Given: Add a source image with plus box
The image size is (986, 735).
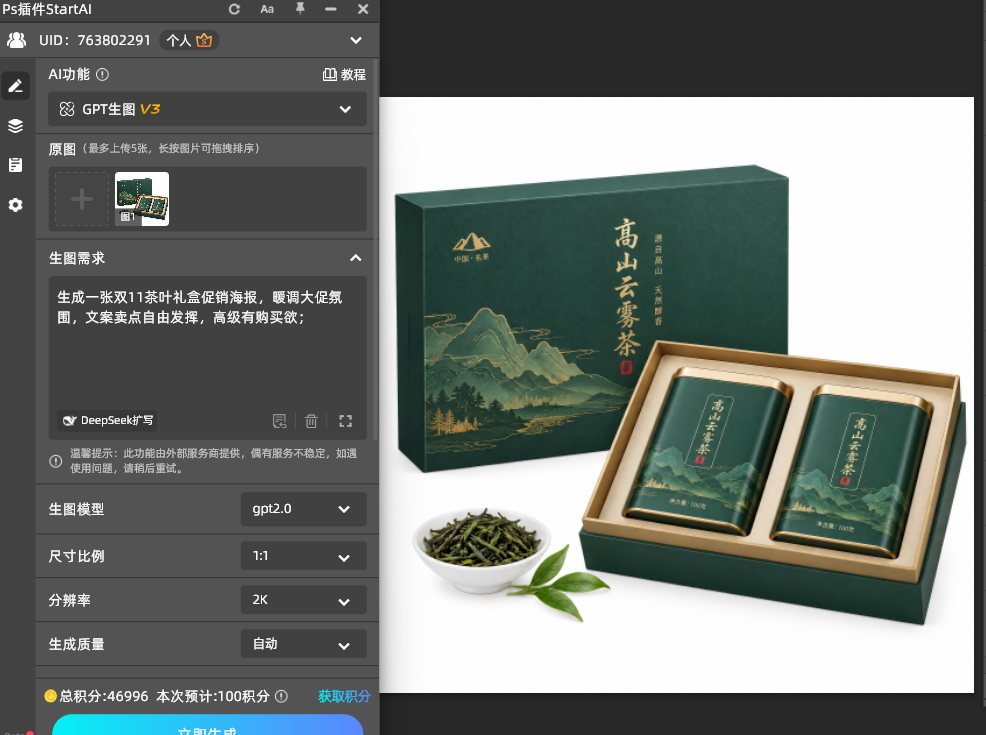Looking at the screenshot, I should pos(82,199).
